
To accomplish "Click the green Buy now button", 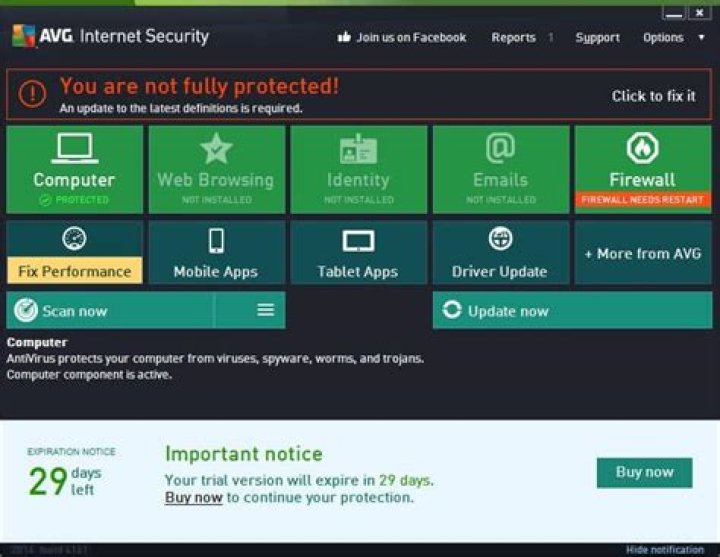I will (x=644, y=473).
